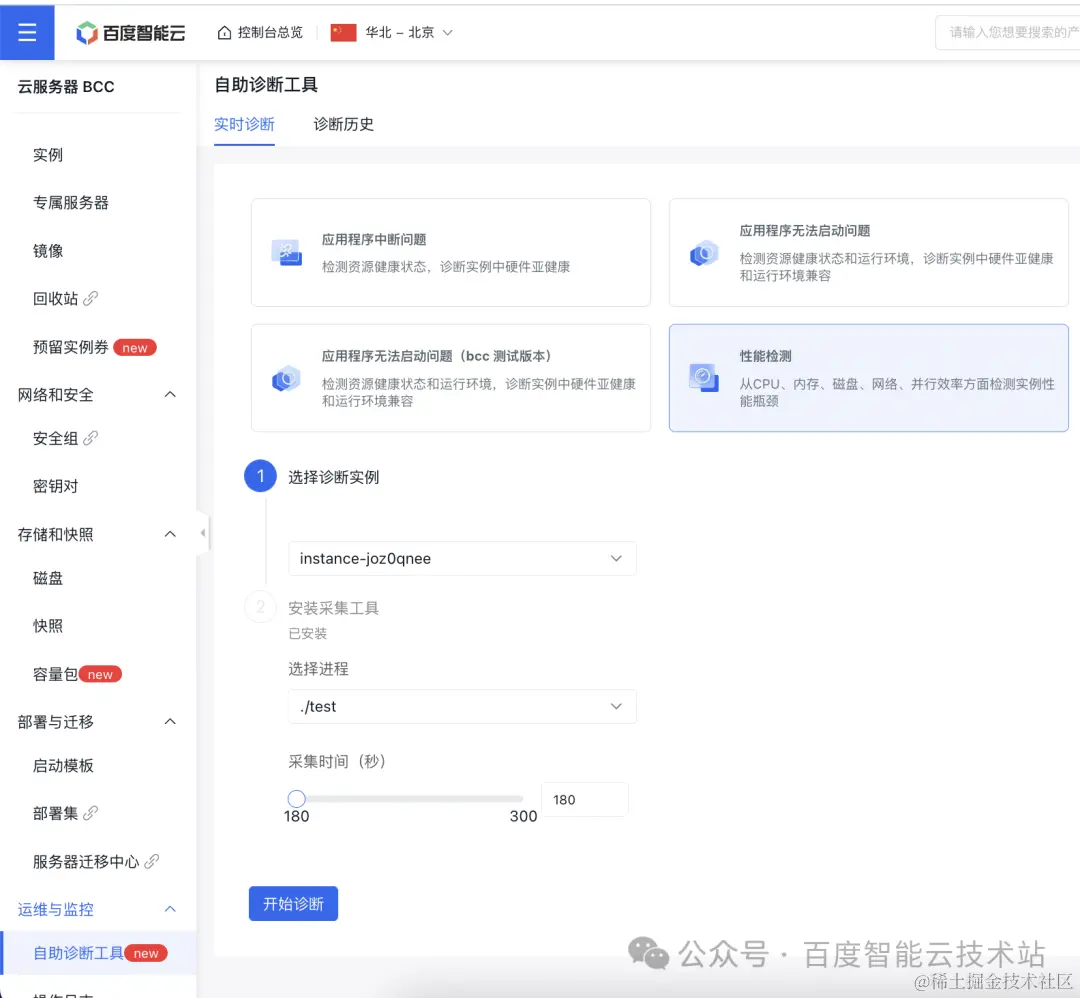1080x998 pixels.
Task: Open the instance-joz0qnee instance dropdown
Action: coord(461,558)
